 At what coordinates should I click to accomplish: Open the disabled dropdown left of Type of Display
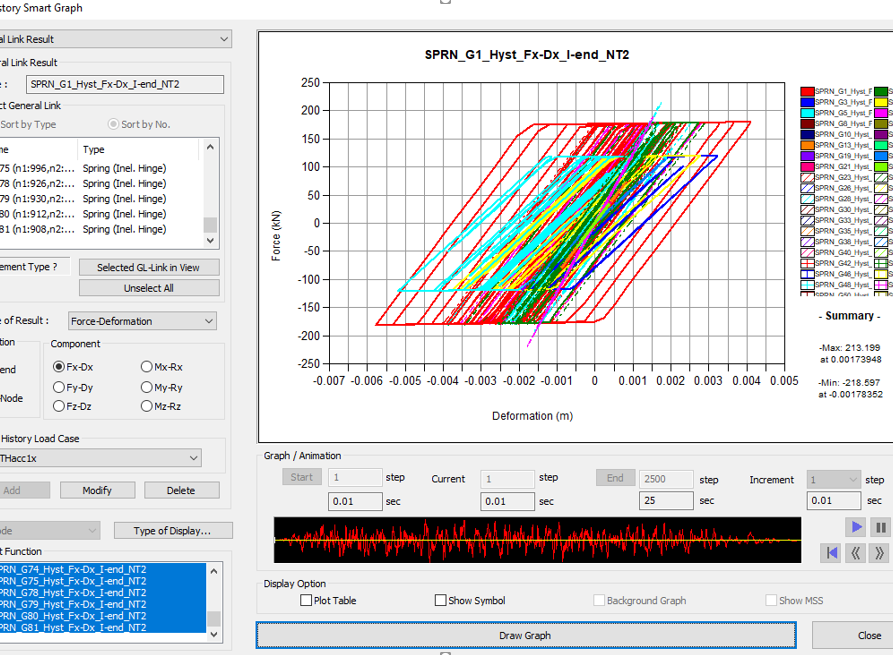coord(50,531)
